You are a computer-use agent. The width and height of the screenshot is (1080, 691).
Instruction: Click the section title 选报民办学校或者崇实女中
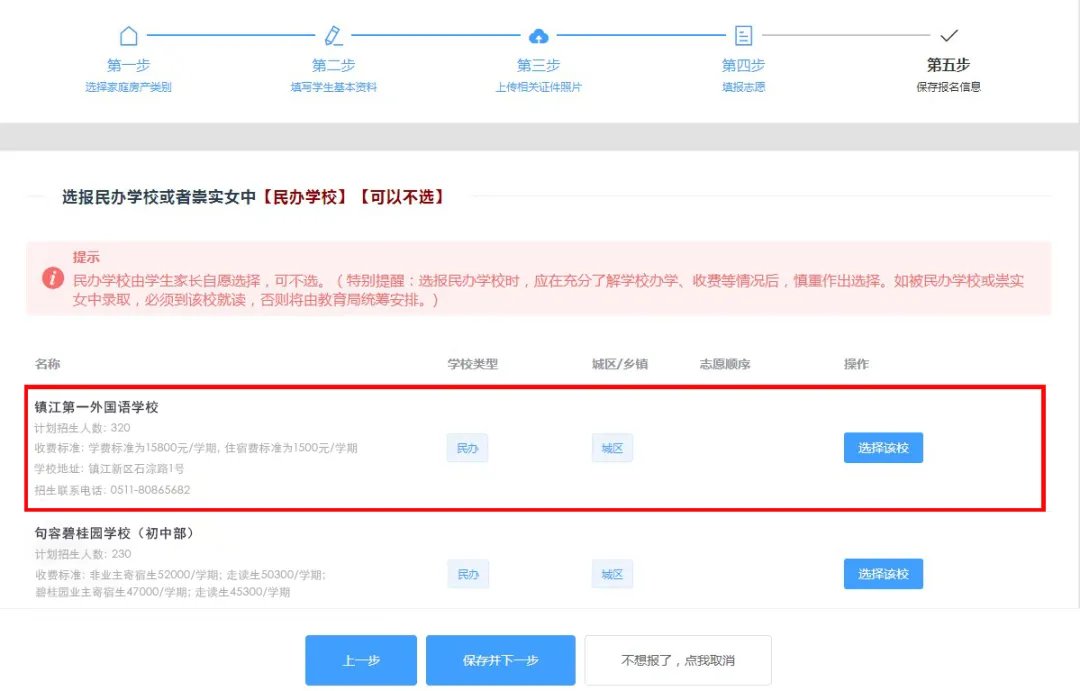point(159,197)
